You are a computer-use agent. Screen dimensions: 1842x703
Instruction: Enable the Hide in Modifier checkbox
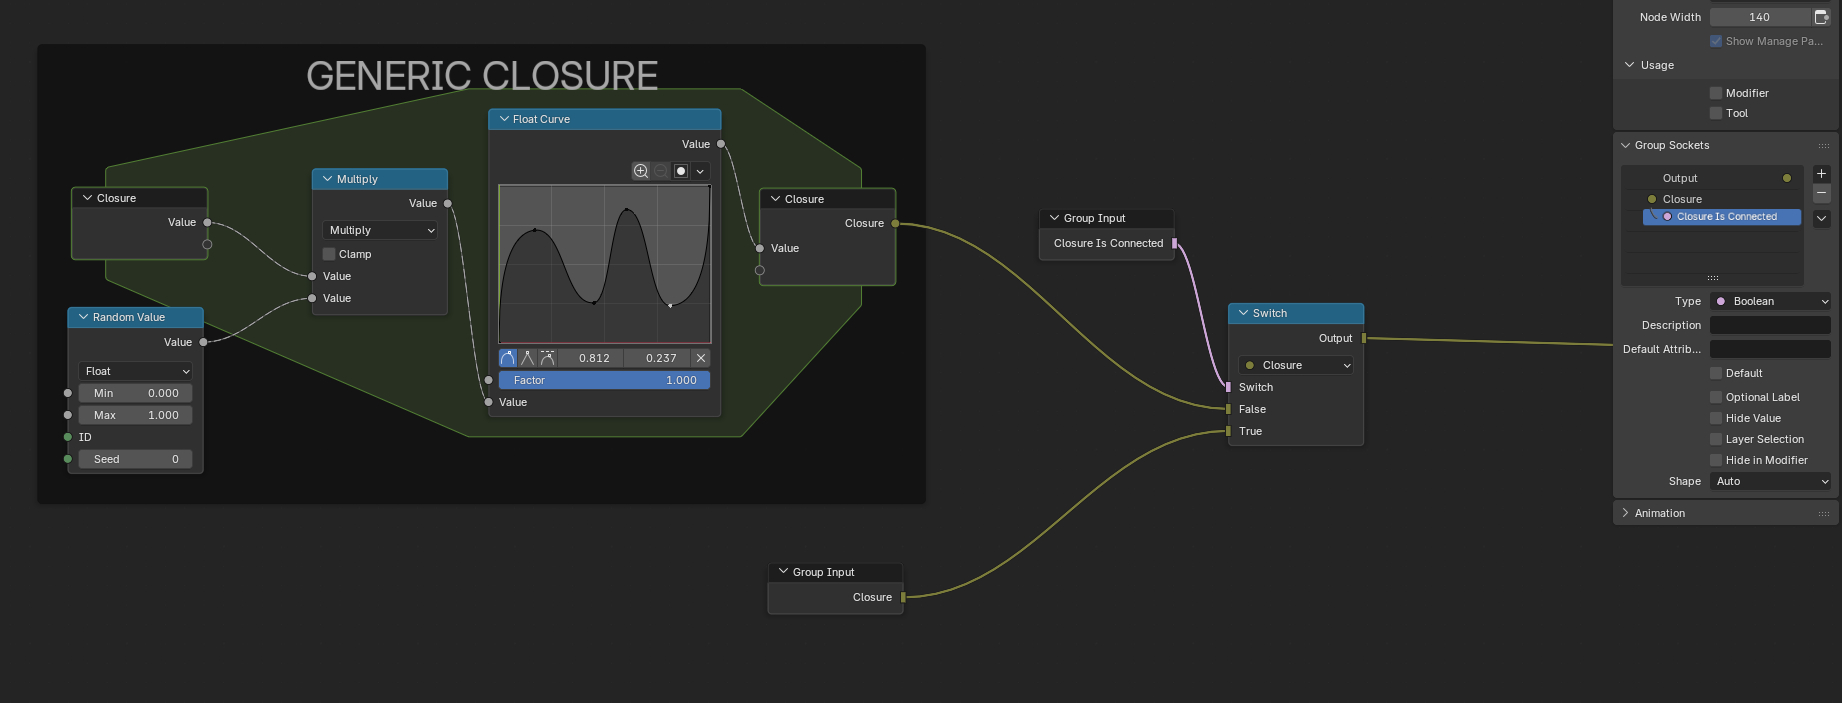(x=1716, y=460)
